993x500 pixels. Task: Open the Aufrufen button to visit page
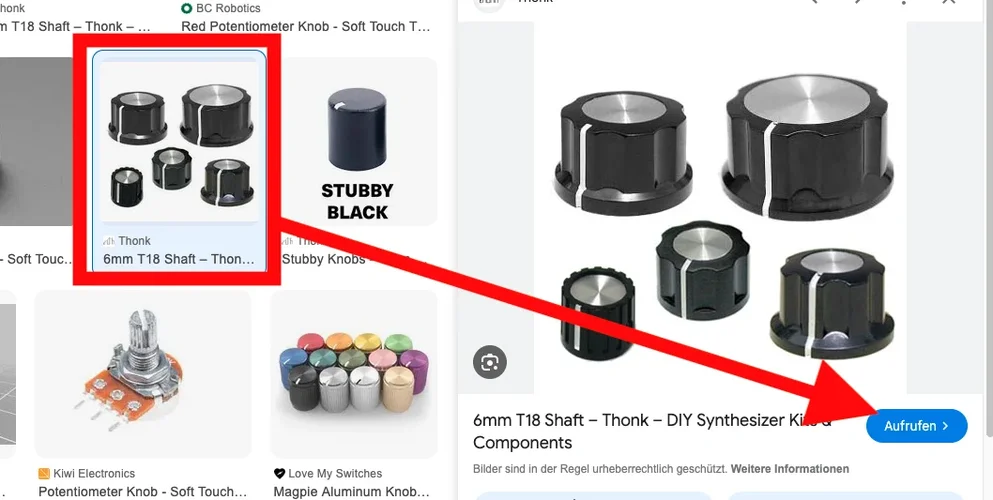click(916, 426)
